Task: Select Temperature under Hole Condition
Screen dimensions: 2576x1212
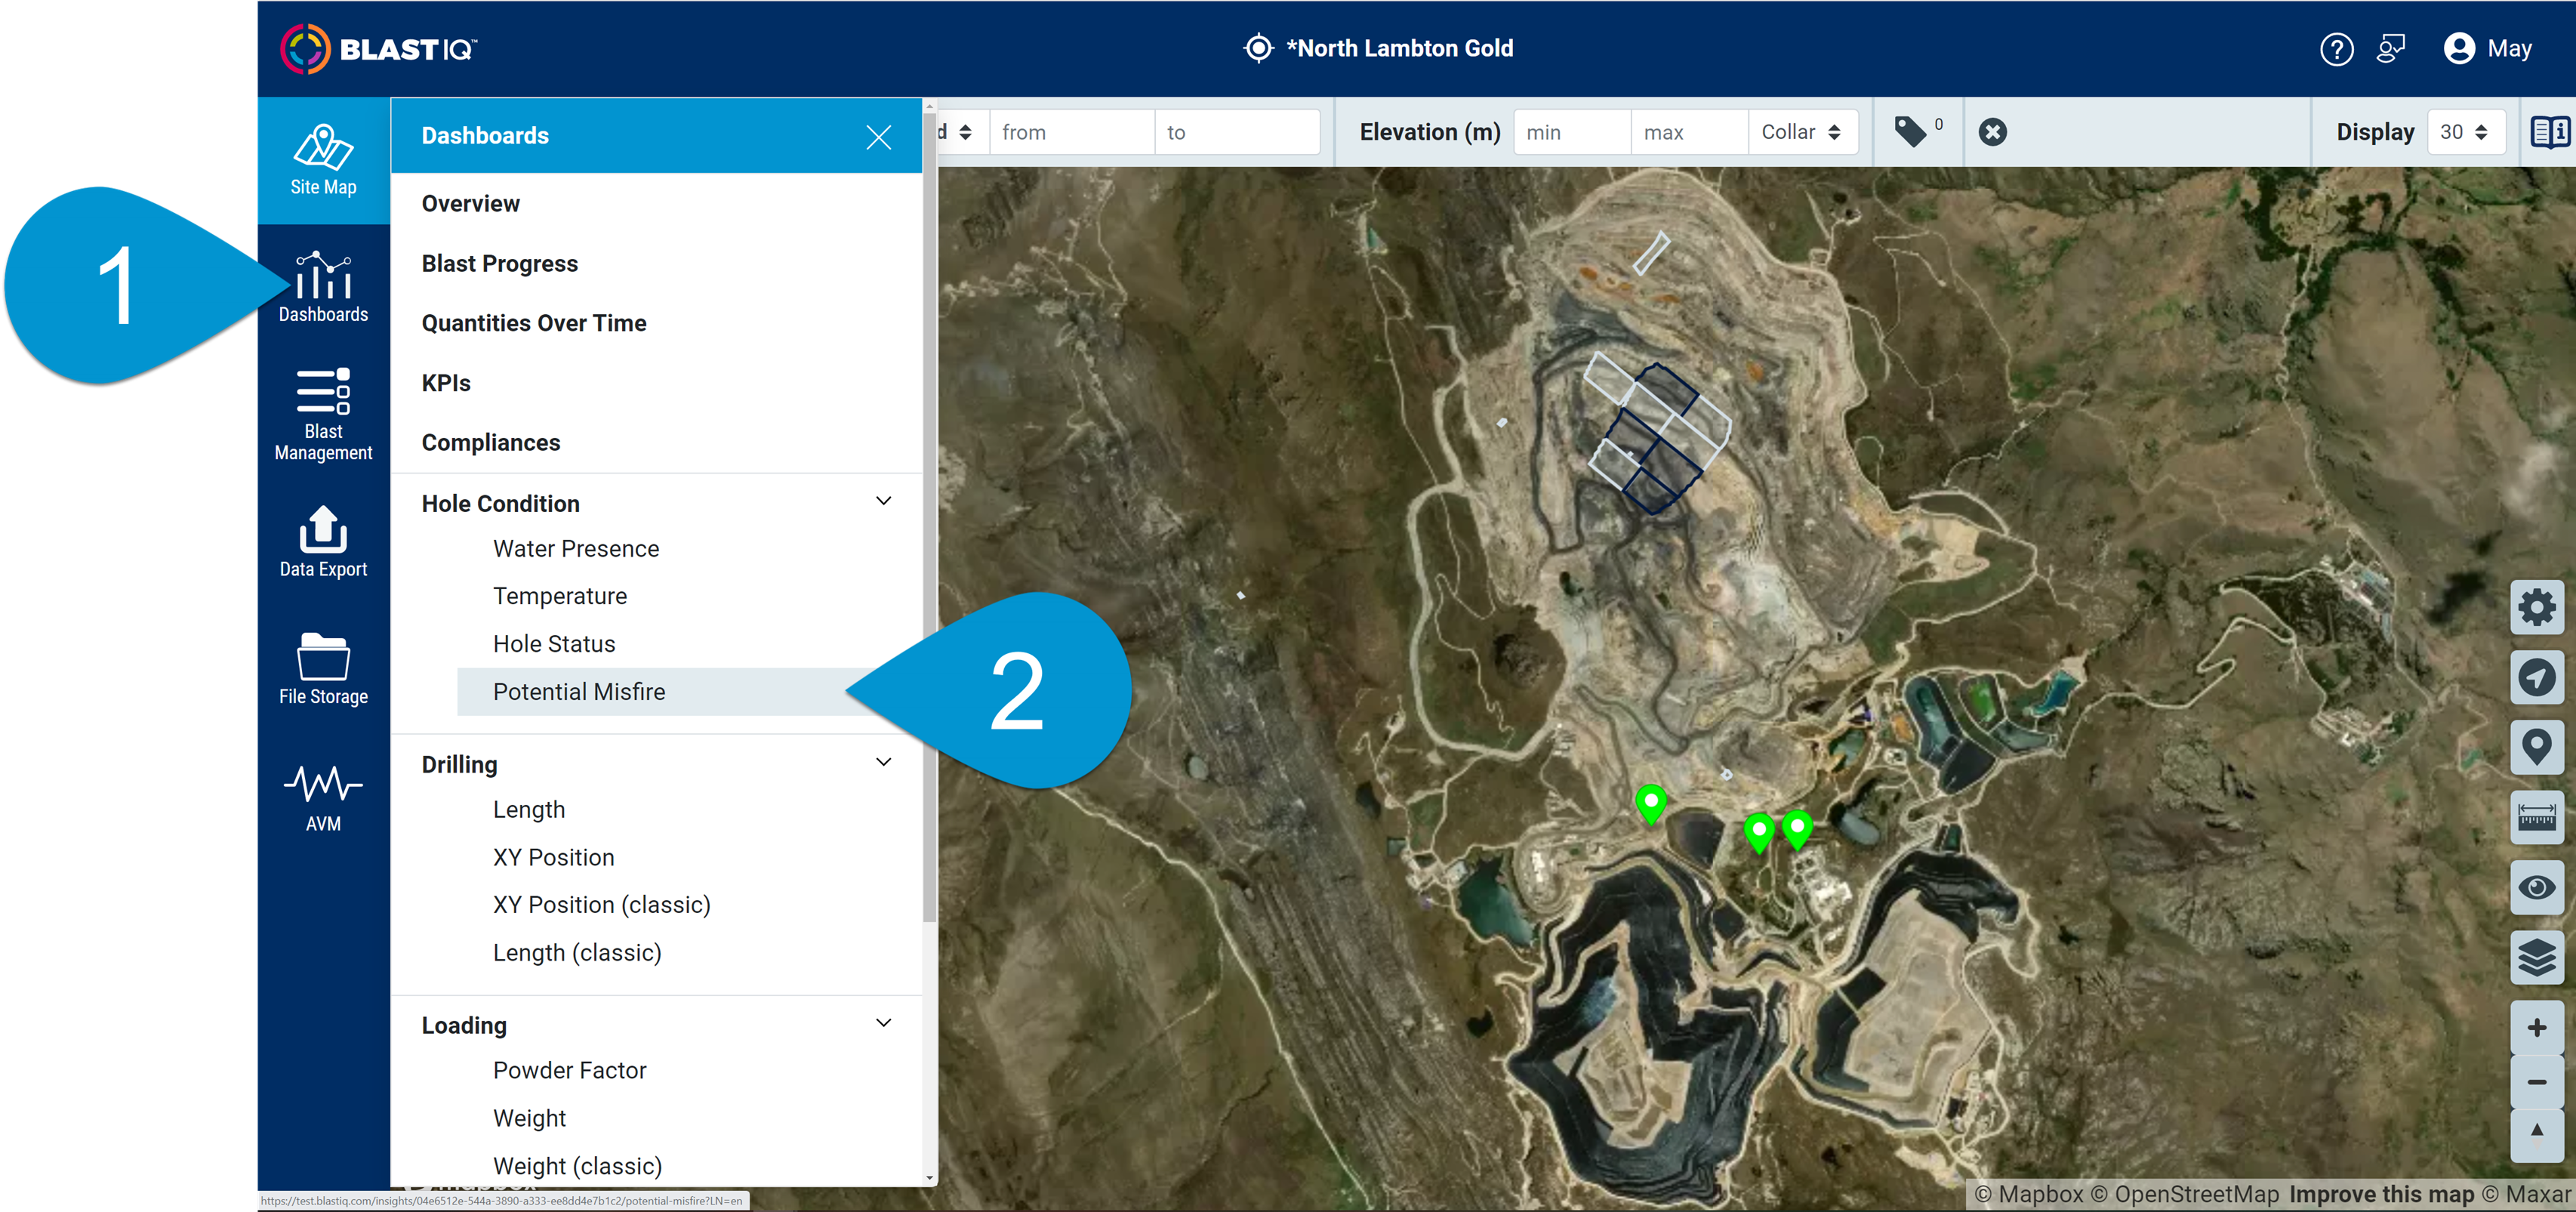Action: (560, 597)
